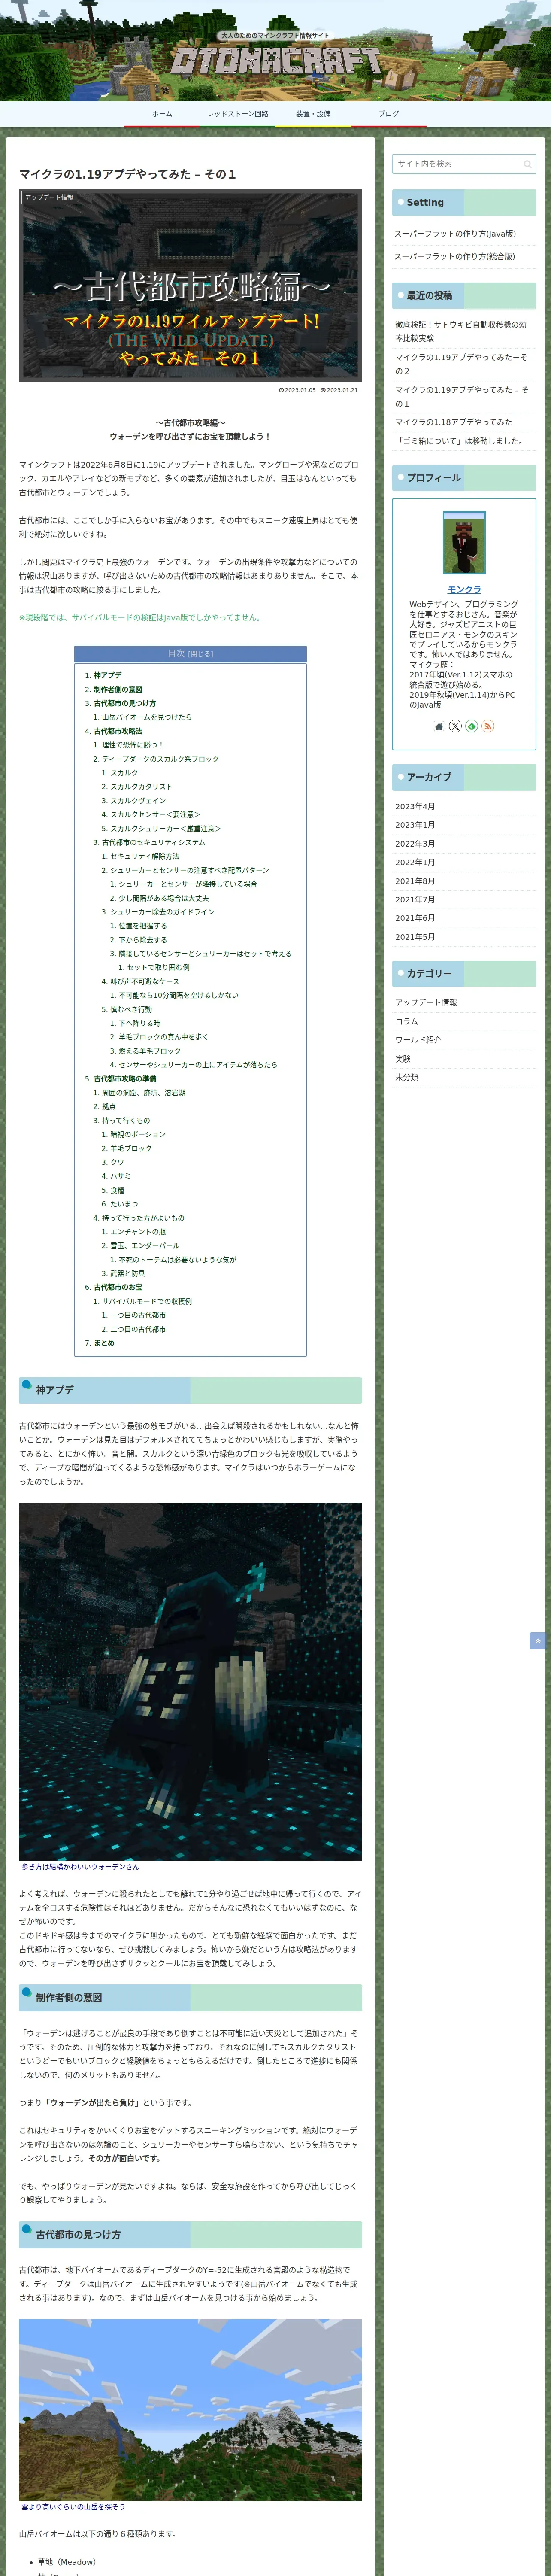551x2576 pixels.
Task: Jump to 山岳バイオームを見つけたら in contents
Action: [x=147, y=718]
